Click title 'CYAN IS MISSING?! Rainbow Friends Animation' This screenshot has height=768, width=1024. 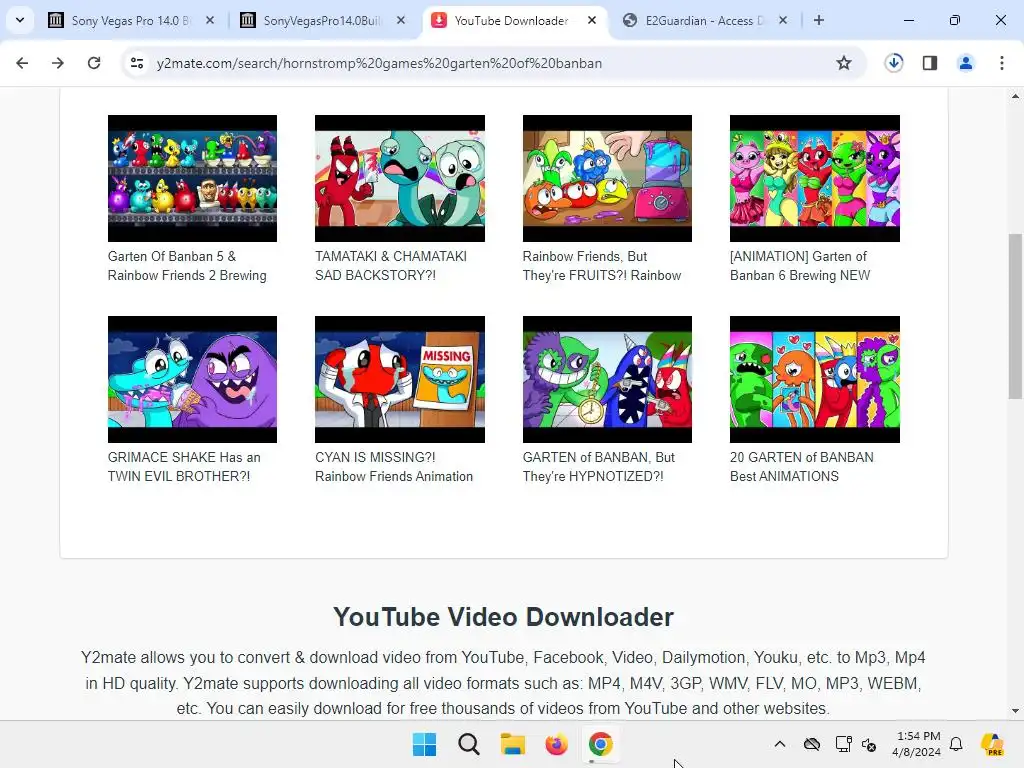[x=394, y=467]
